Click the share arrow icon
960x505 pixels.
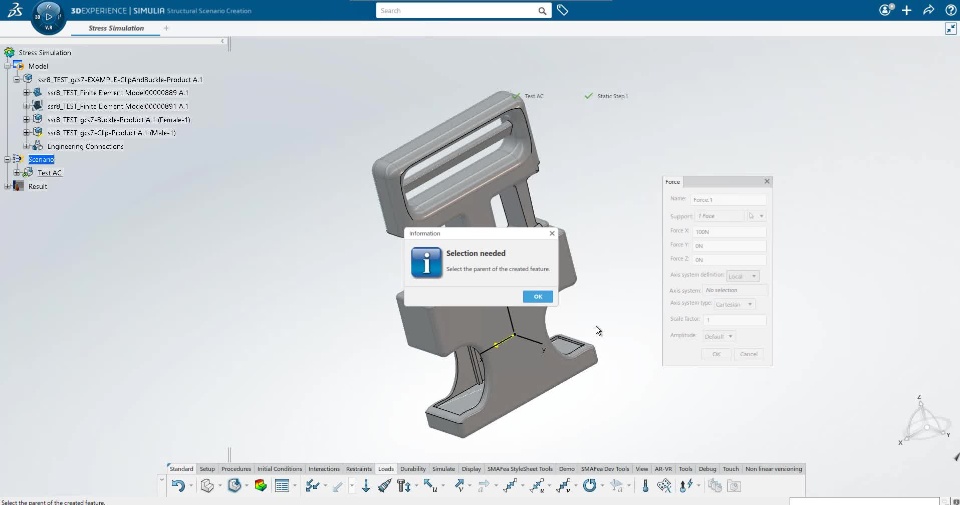click(x=928, y=10)
